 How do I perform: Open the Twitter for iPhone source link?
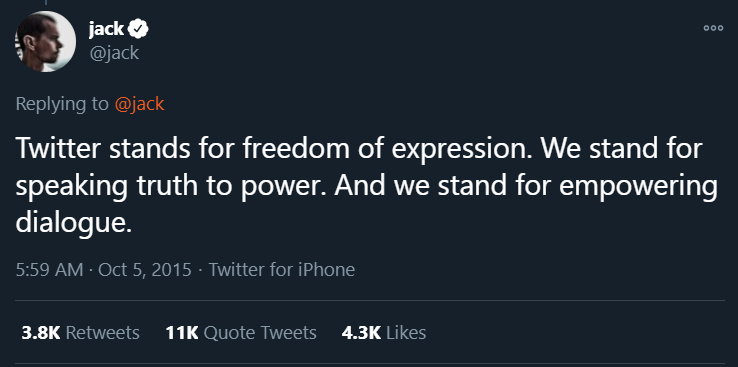click(281, 270)
